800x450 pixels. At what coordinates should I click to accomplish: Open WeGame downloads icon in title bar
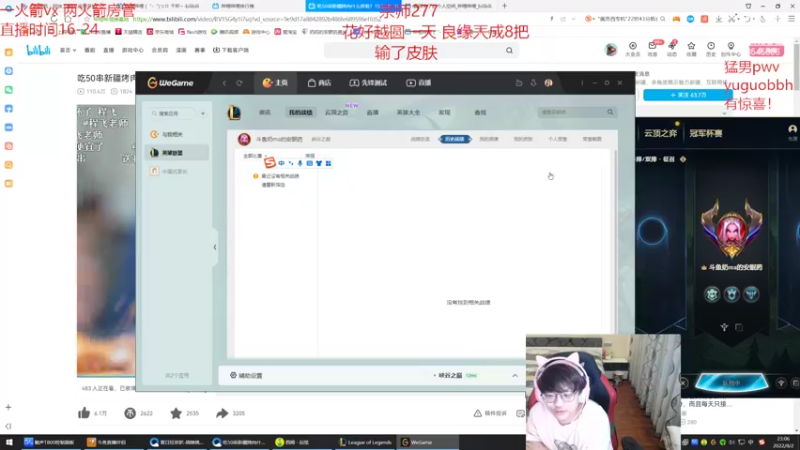(x=533, y=83)
